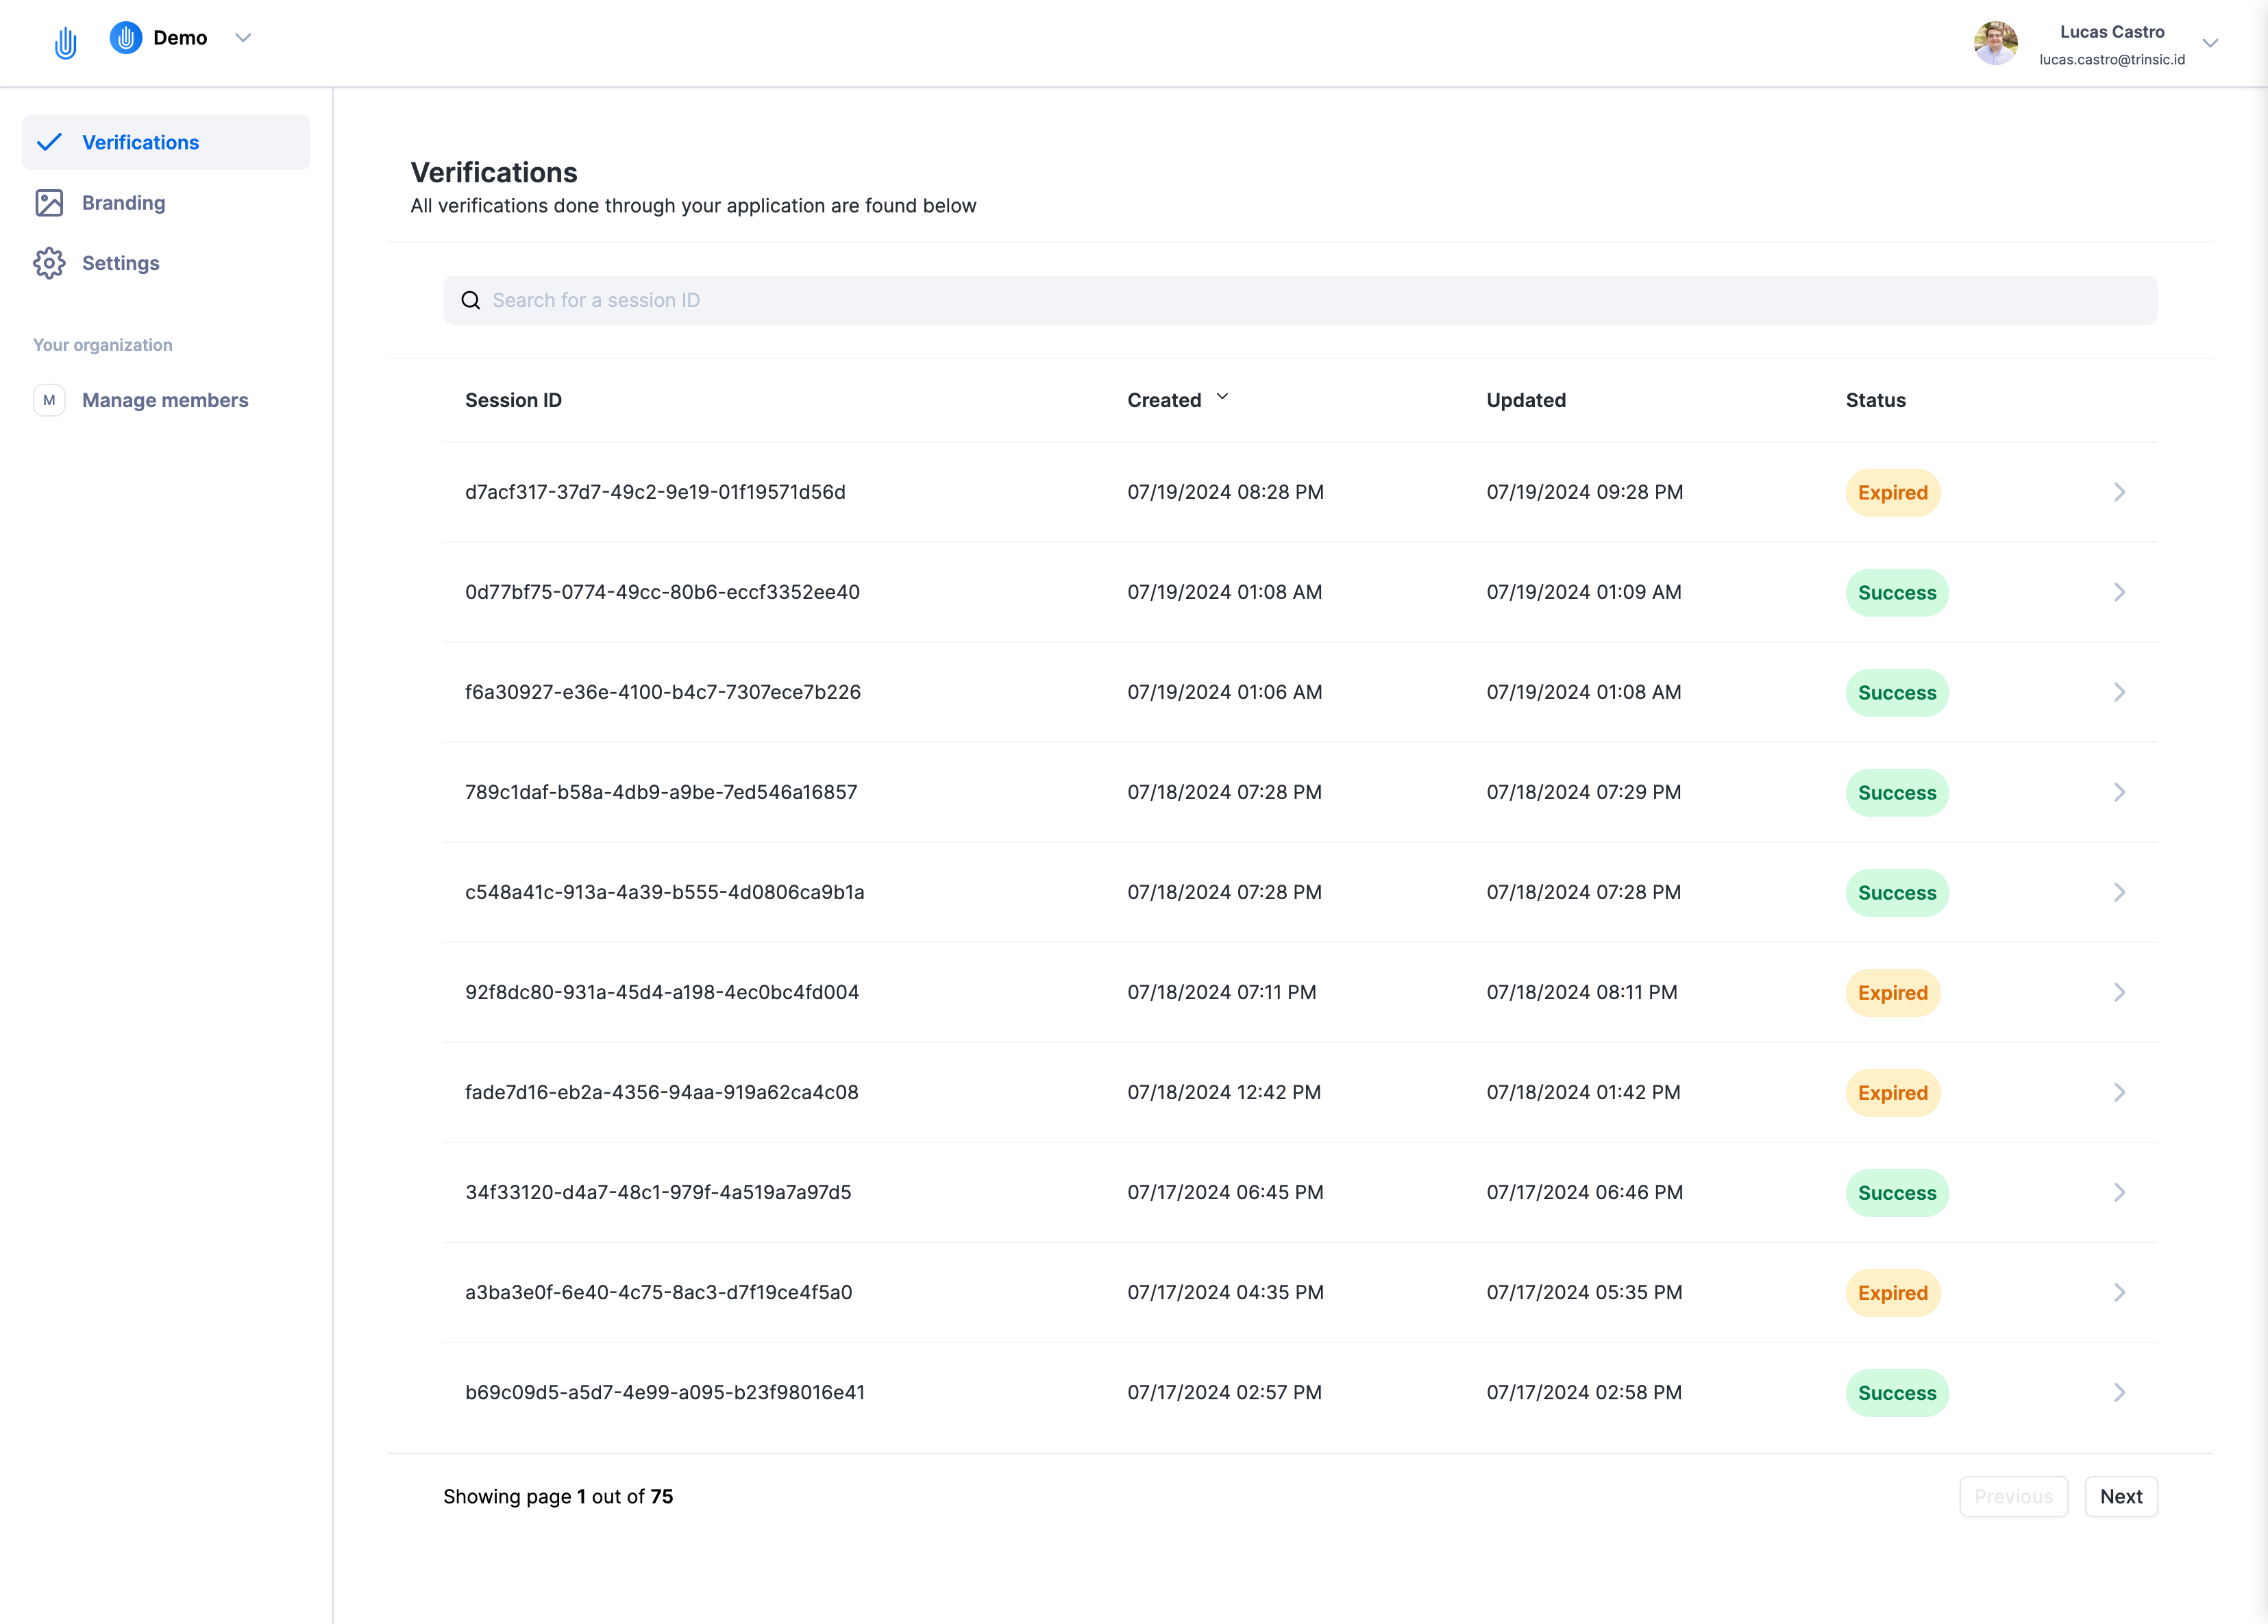Viewport: 2268px width, 1624px height.
Task: Click Expired badge for session 92f8dc80
Action: click(1892, 993)
